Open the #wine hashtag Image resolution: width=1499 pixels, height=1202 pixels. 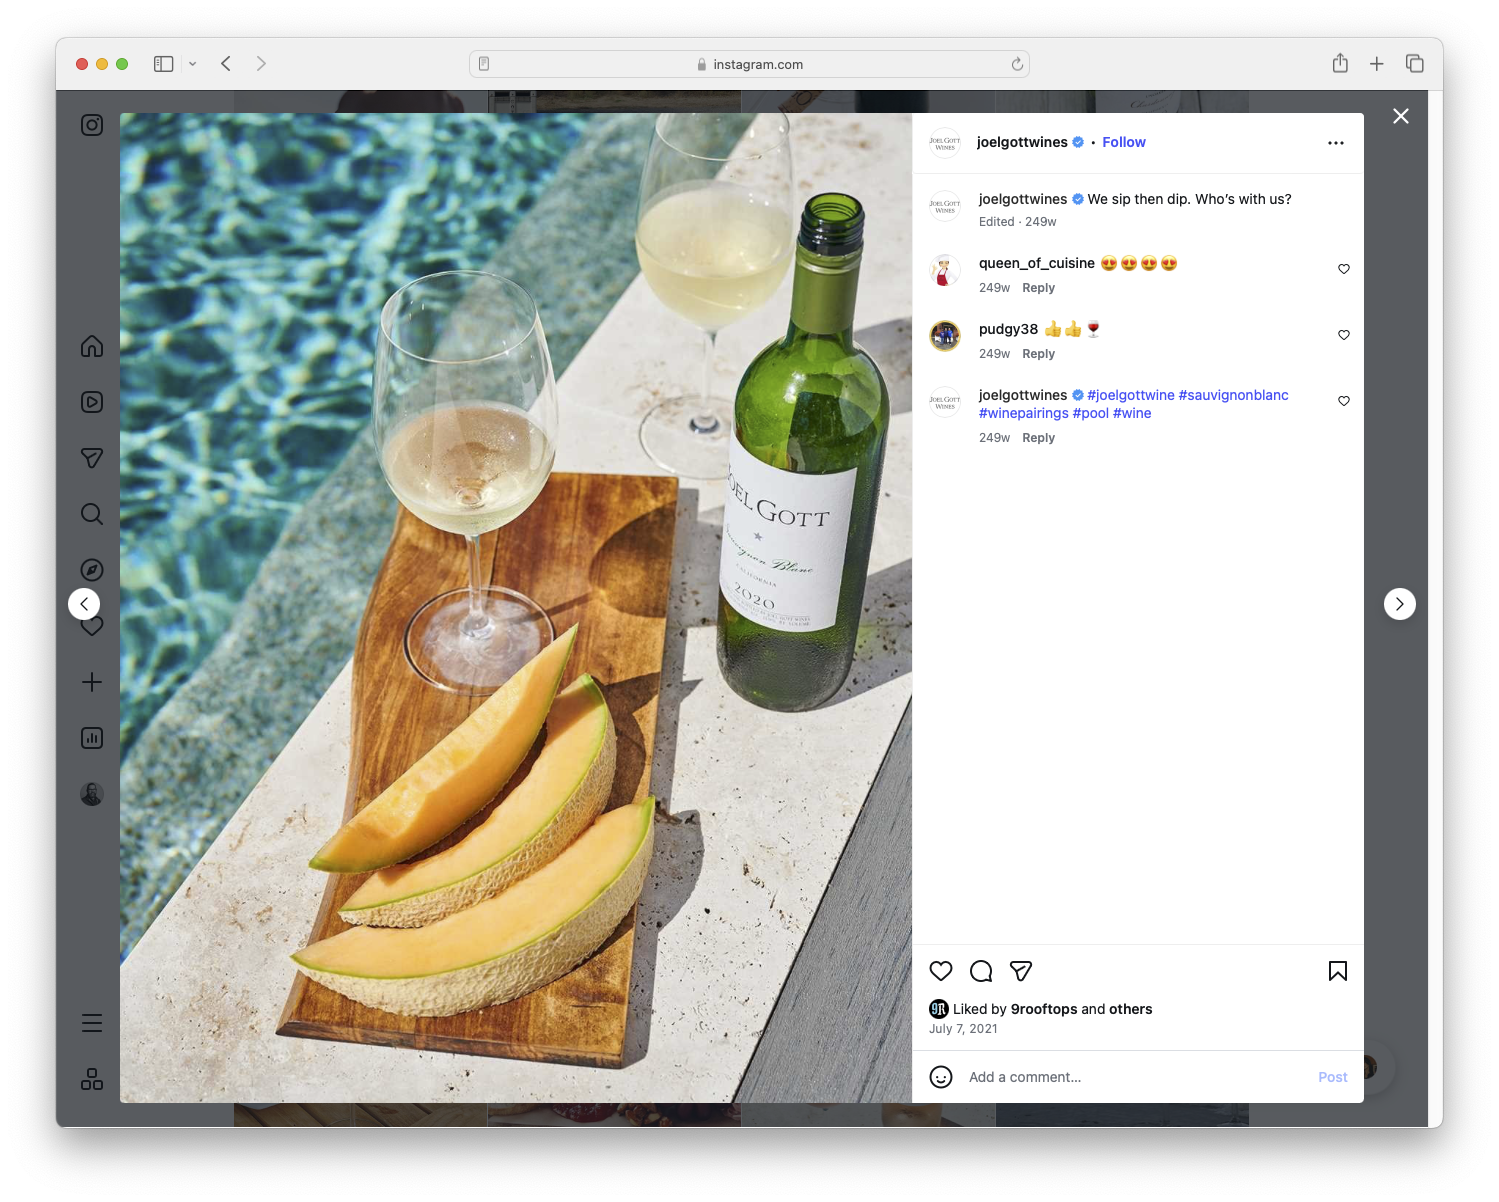point(1132,413)
